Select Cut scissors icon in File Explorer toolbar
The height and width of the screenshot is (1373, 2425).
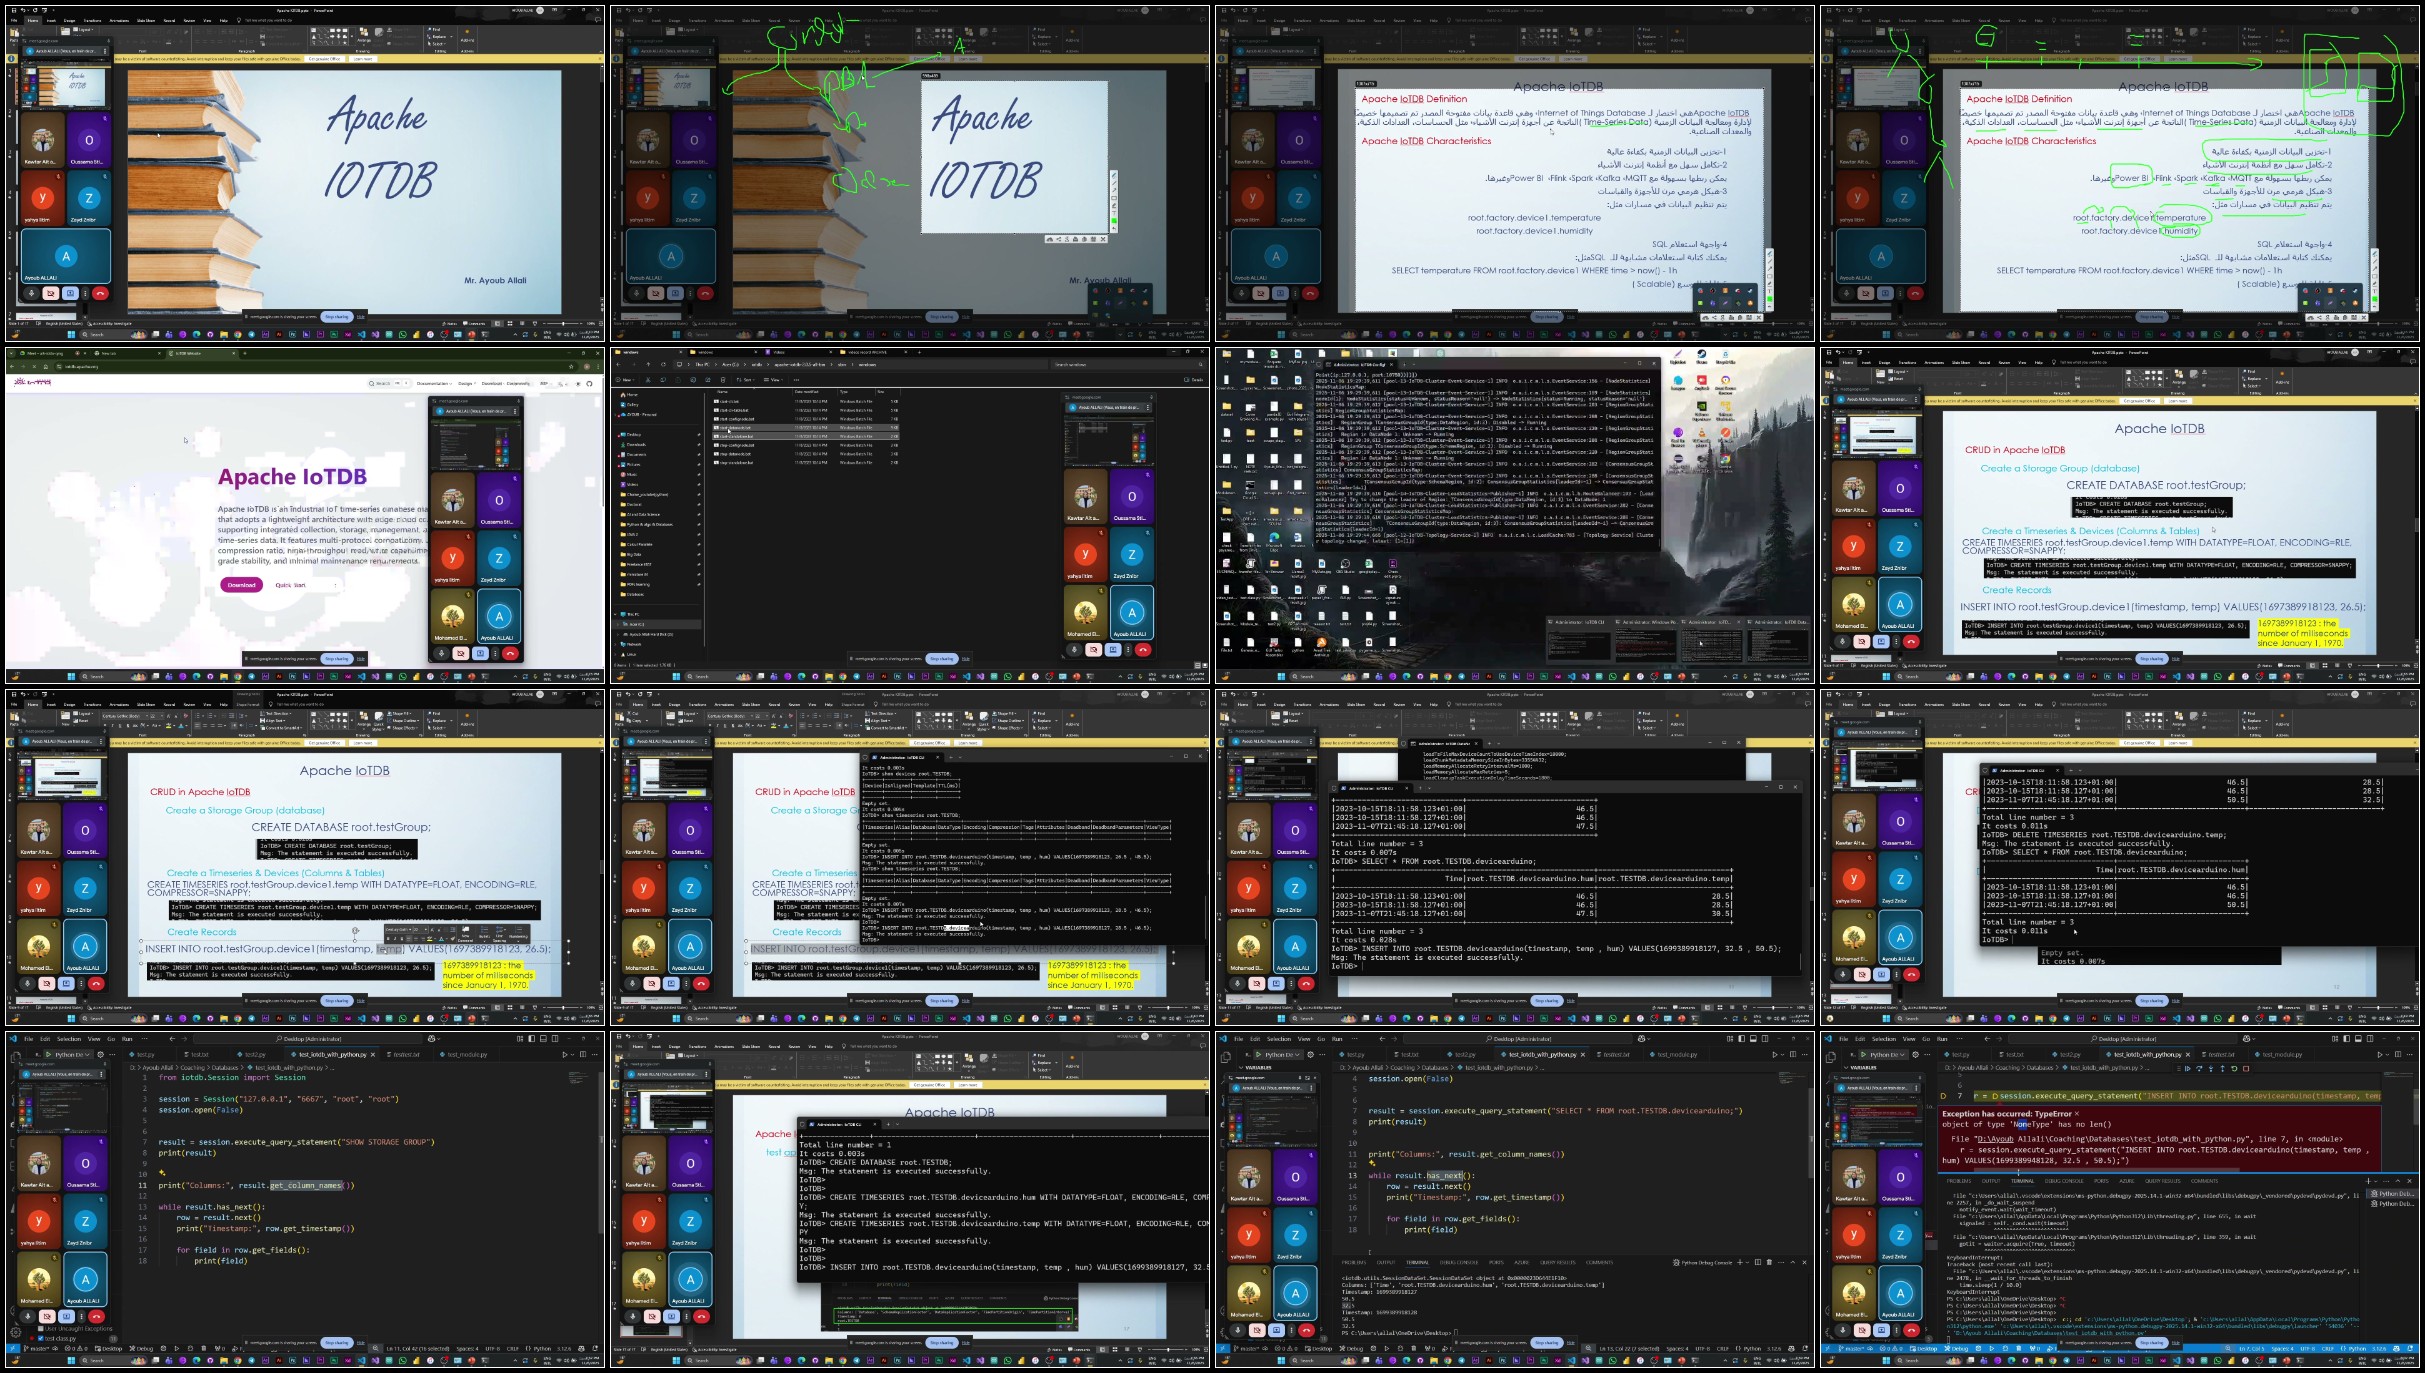tap(648, 380)
